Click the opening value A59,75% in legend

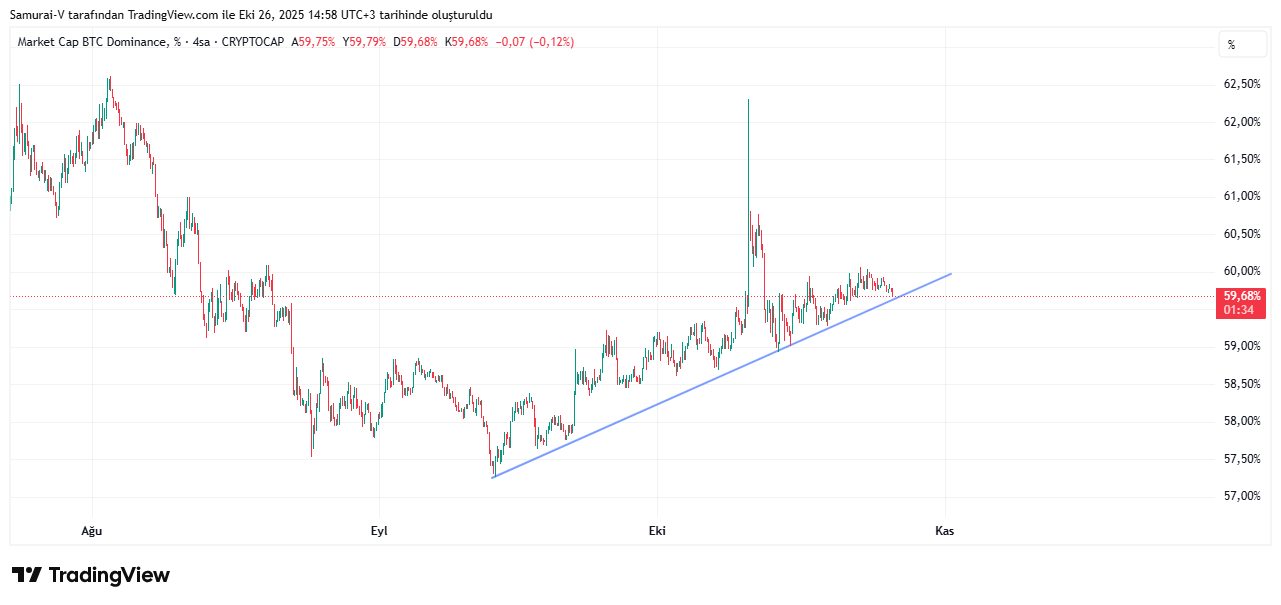(313, 42)
